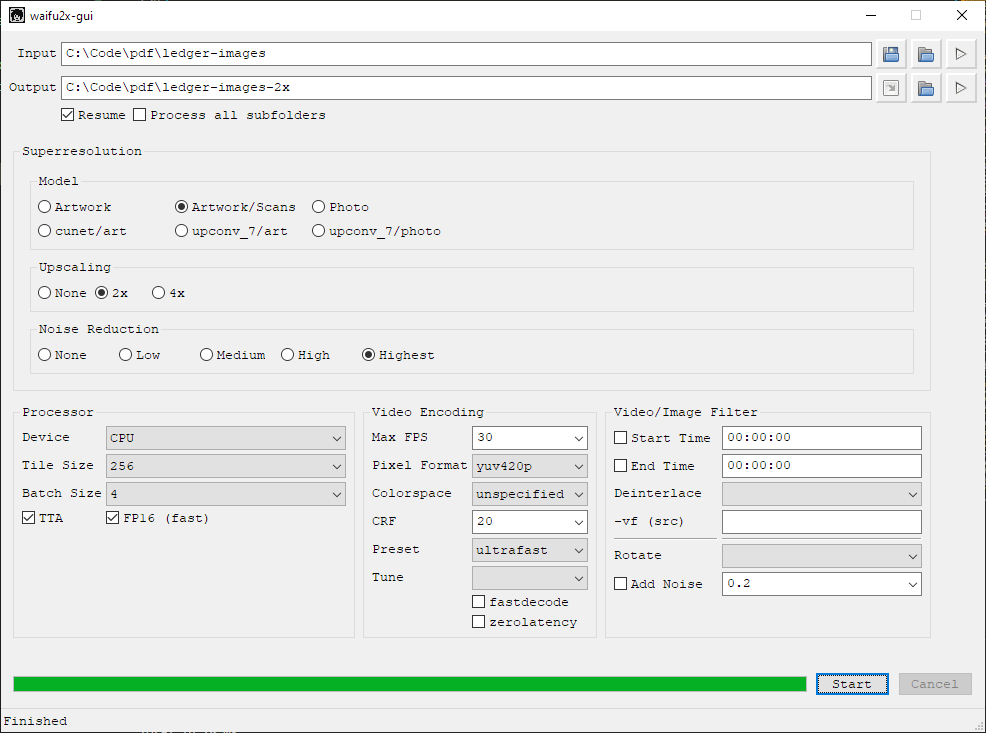Click the Finished status text
Screen dimensions: 986x733
click(x=35, y=721)
